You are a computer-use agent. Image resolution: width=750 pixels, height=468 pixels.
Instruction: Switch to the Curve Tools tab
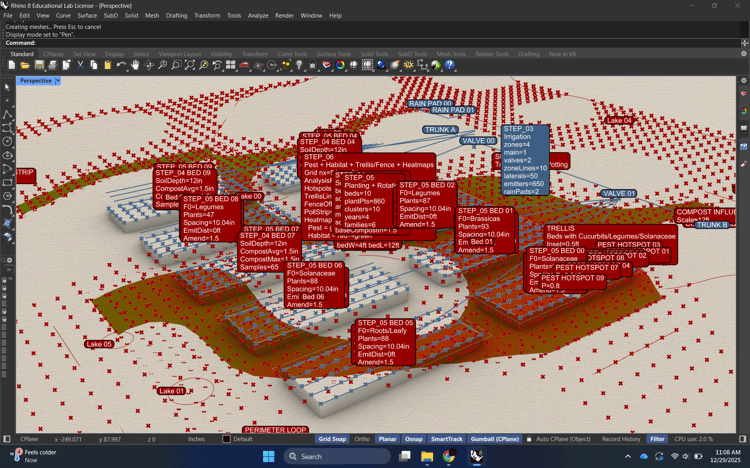pyautogui.click(x=292, y=54)
